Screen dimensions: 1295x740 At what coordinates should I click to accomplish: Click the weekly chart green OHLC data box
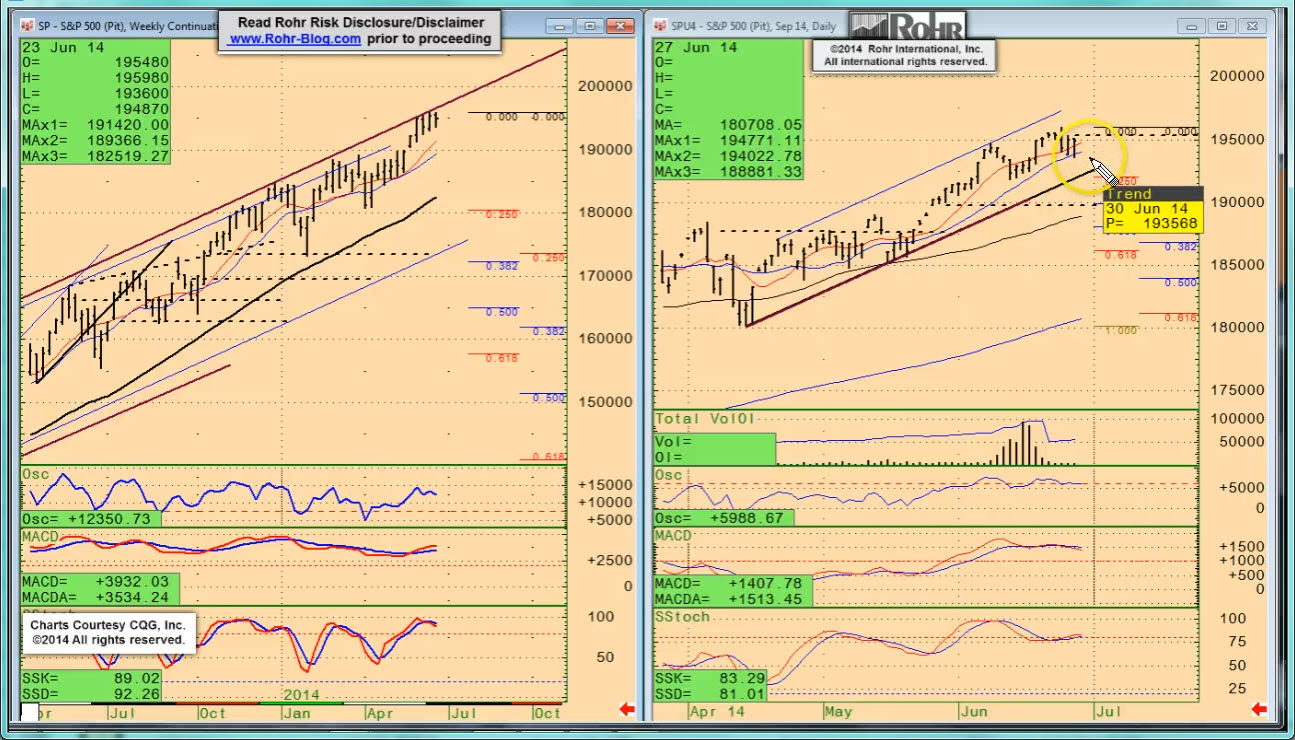coord(96,101)
